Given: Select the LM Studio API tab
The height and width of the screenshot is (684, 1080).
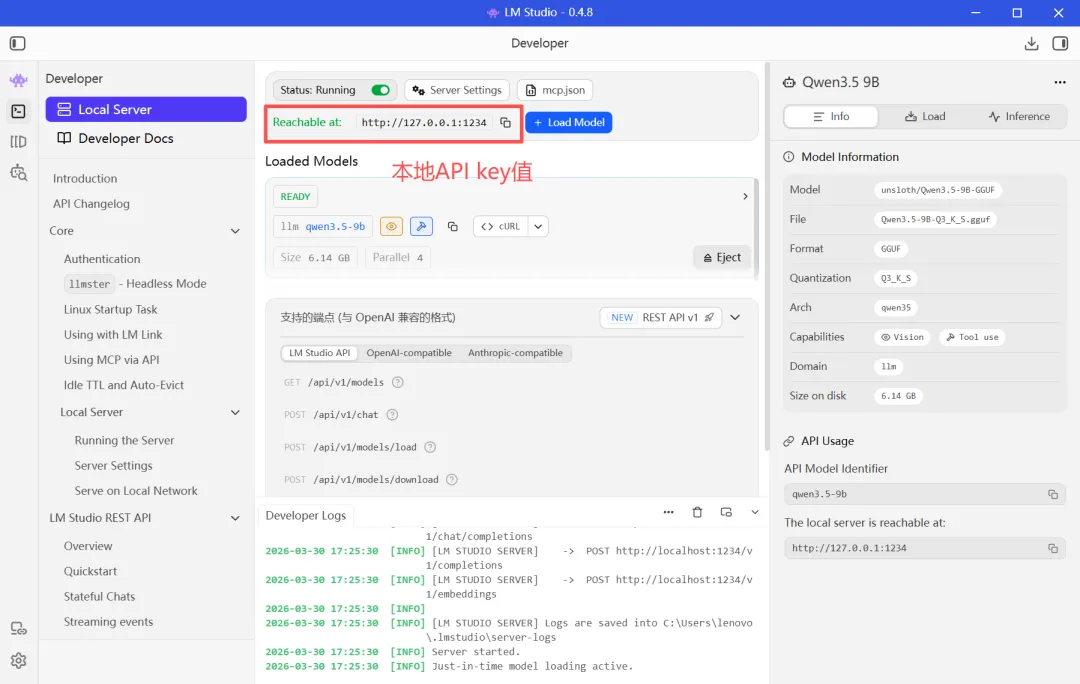Looking at the screenshot, I should [x=320, y=353].
